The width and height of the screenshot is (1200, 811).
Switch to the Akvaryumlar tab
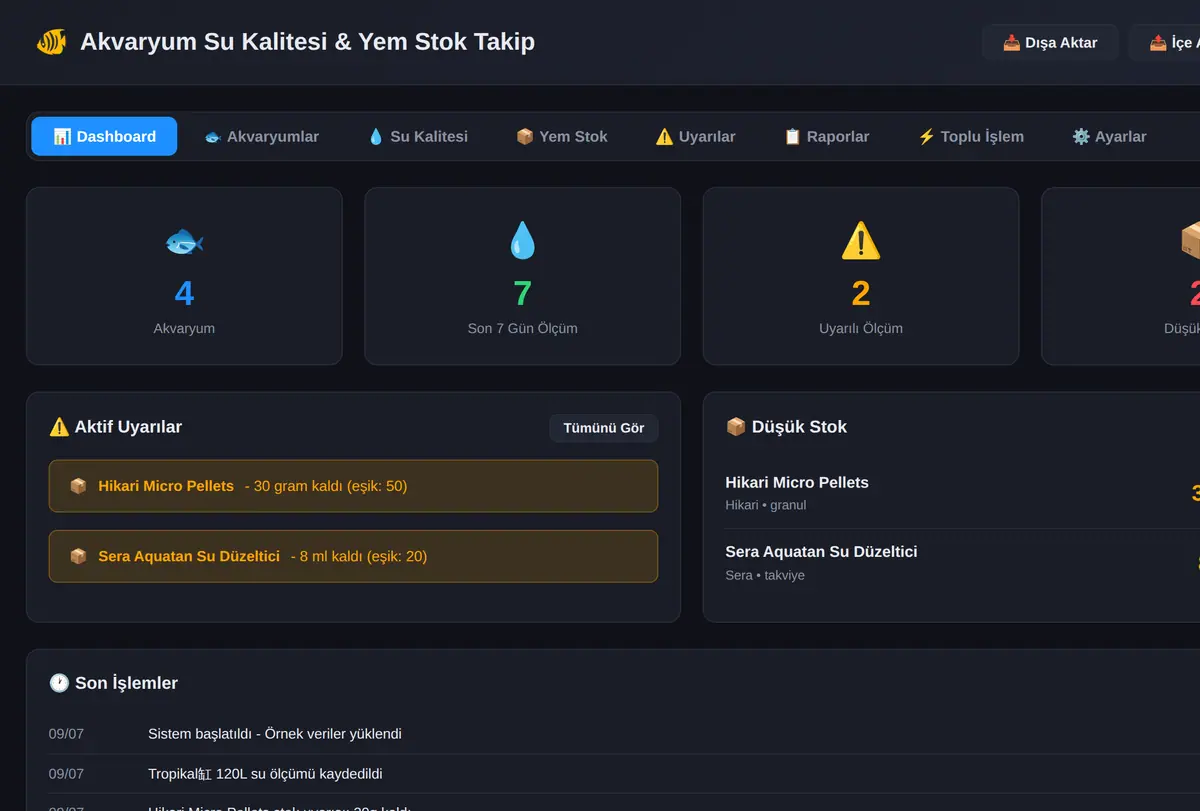point(261,136)
